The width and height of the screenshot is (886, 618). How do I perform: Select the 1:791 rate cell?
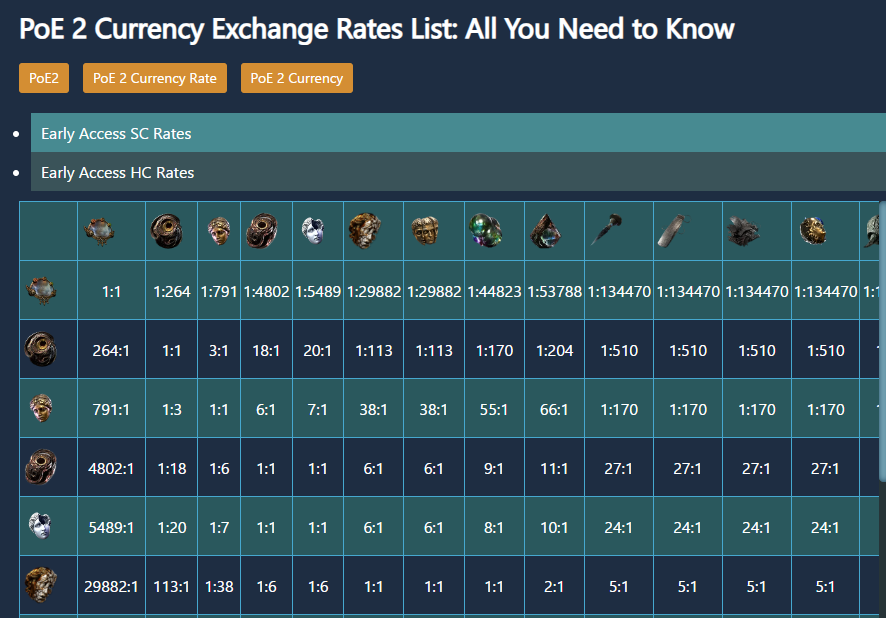(x=219, y=291)
